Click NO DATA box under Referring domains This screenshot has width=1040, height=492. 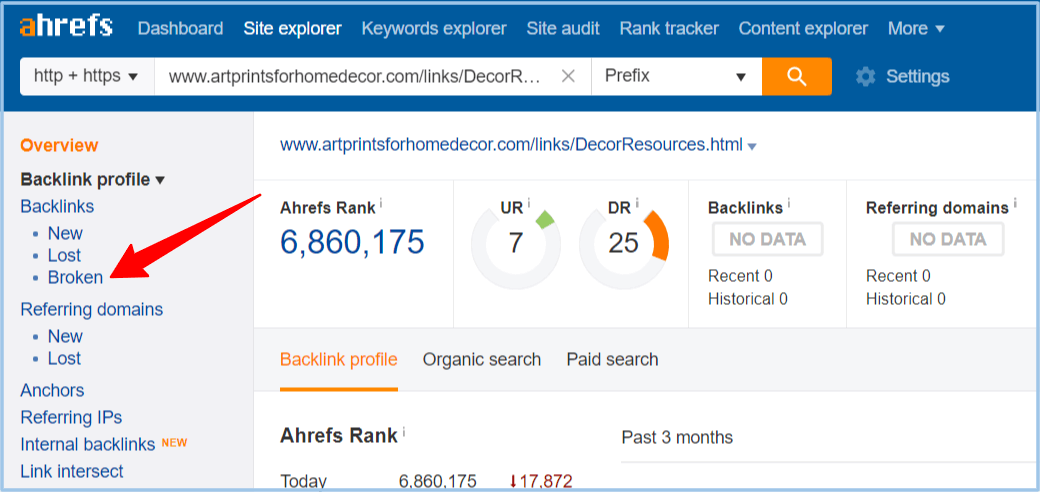(948, 239)
